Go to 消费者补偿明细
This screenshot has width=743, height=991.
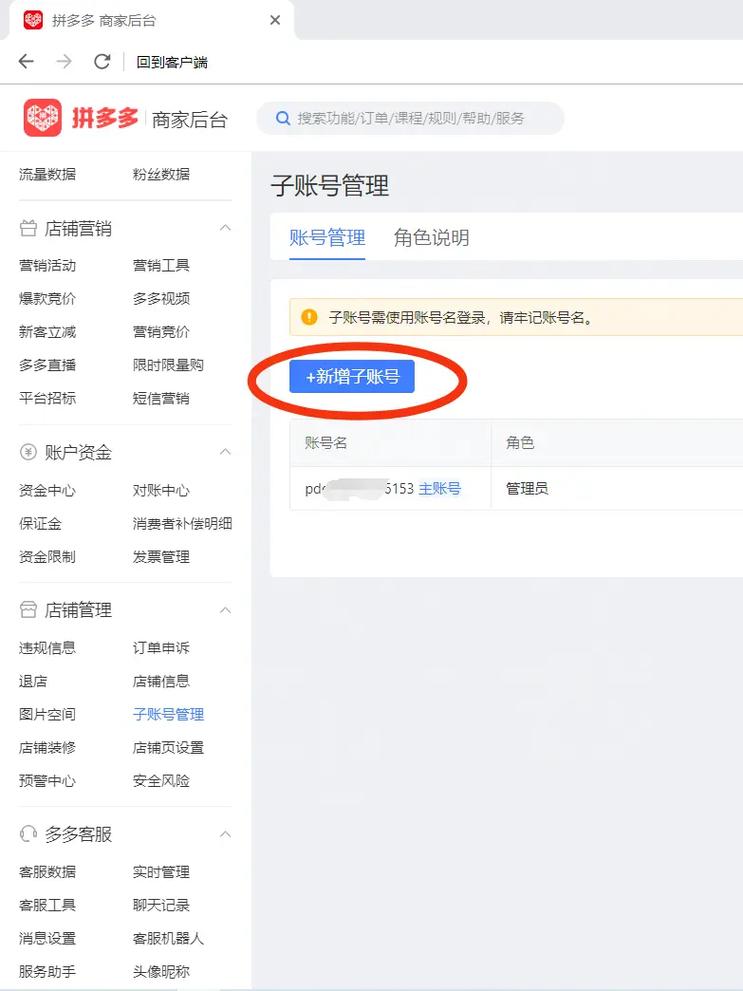click(183, 524)
